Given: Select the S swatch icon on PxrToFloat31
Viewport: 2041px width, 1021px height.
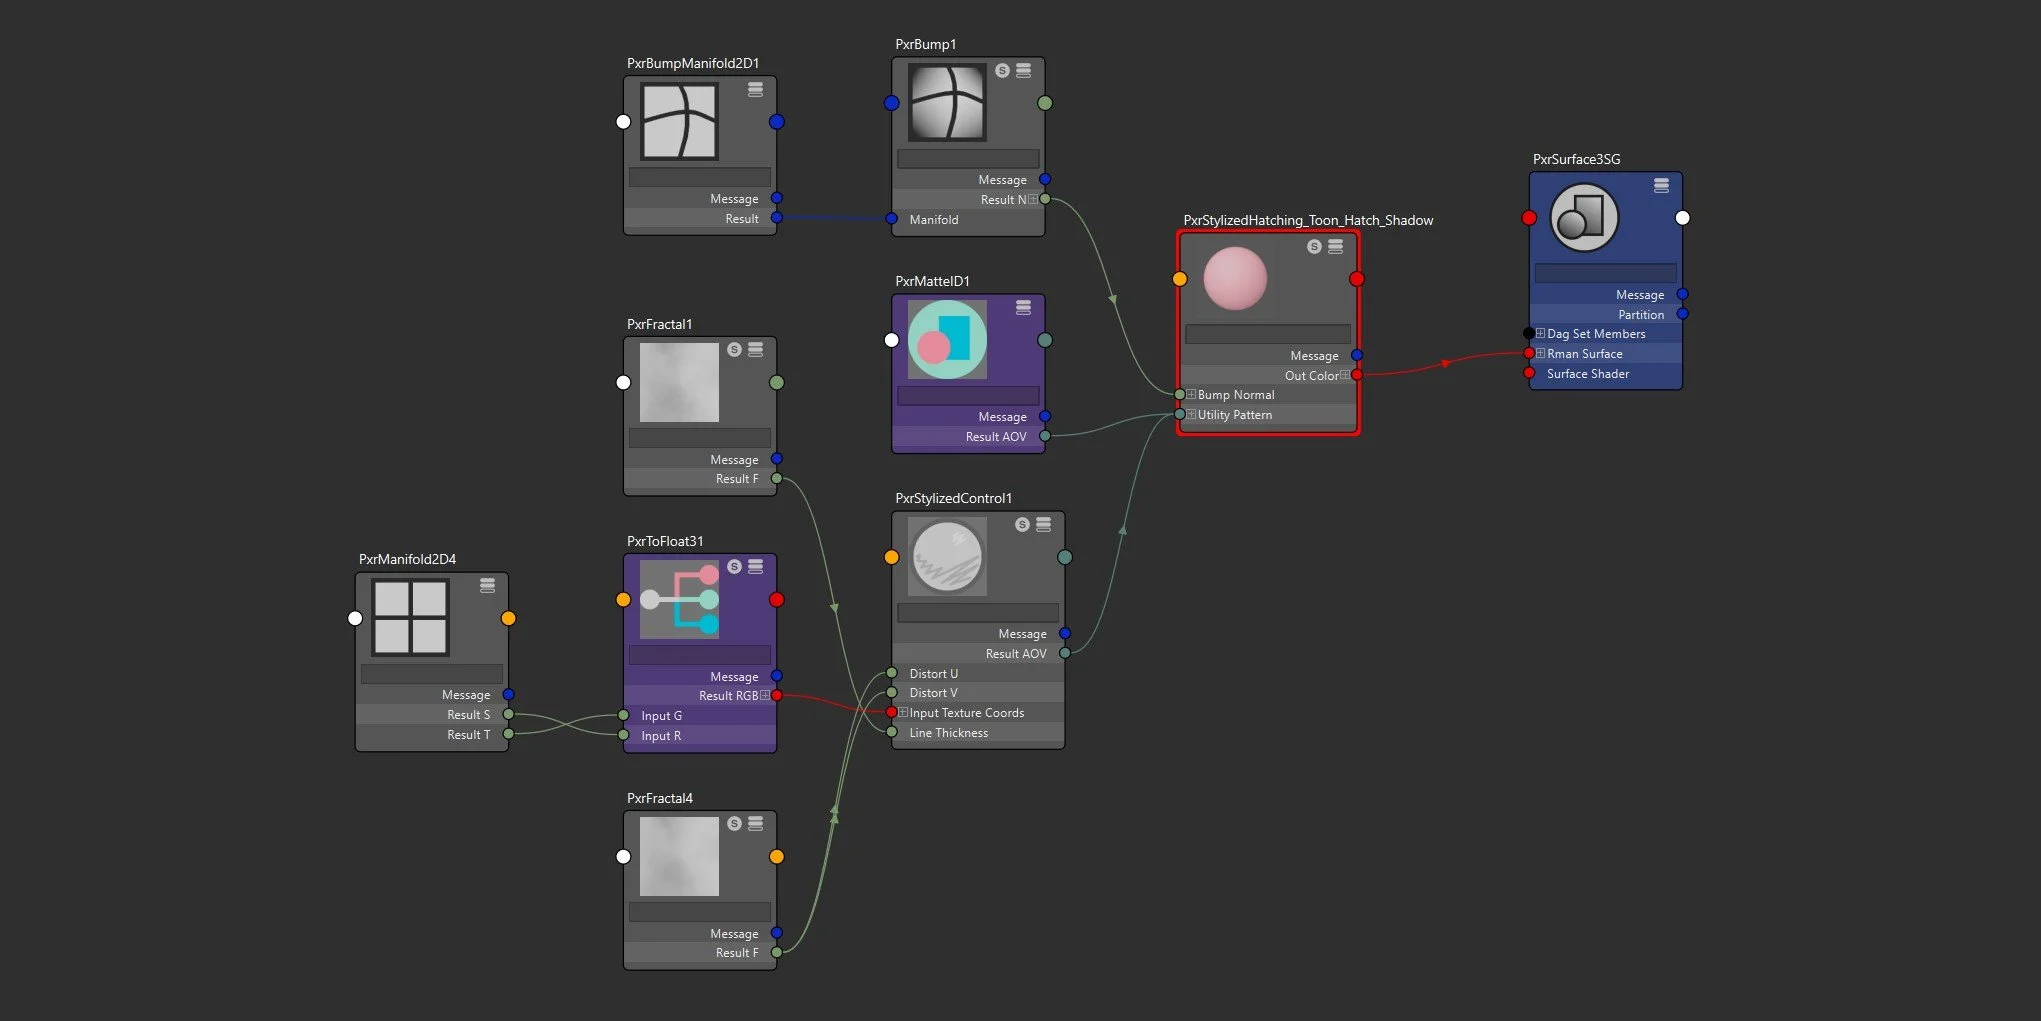Looking at the screenshot, I should point(733,566).
